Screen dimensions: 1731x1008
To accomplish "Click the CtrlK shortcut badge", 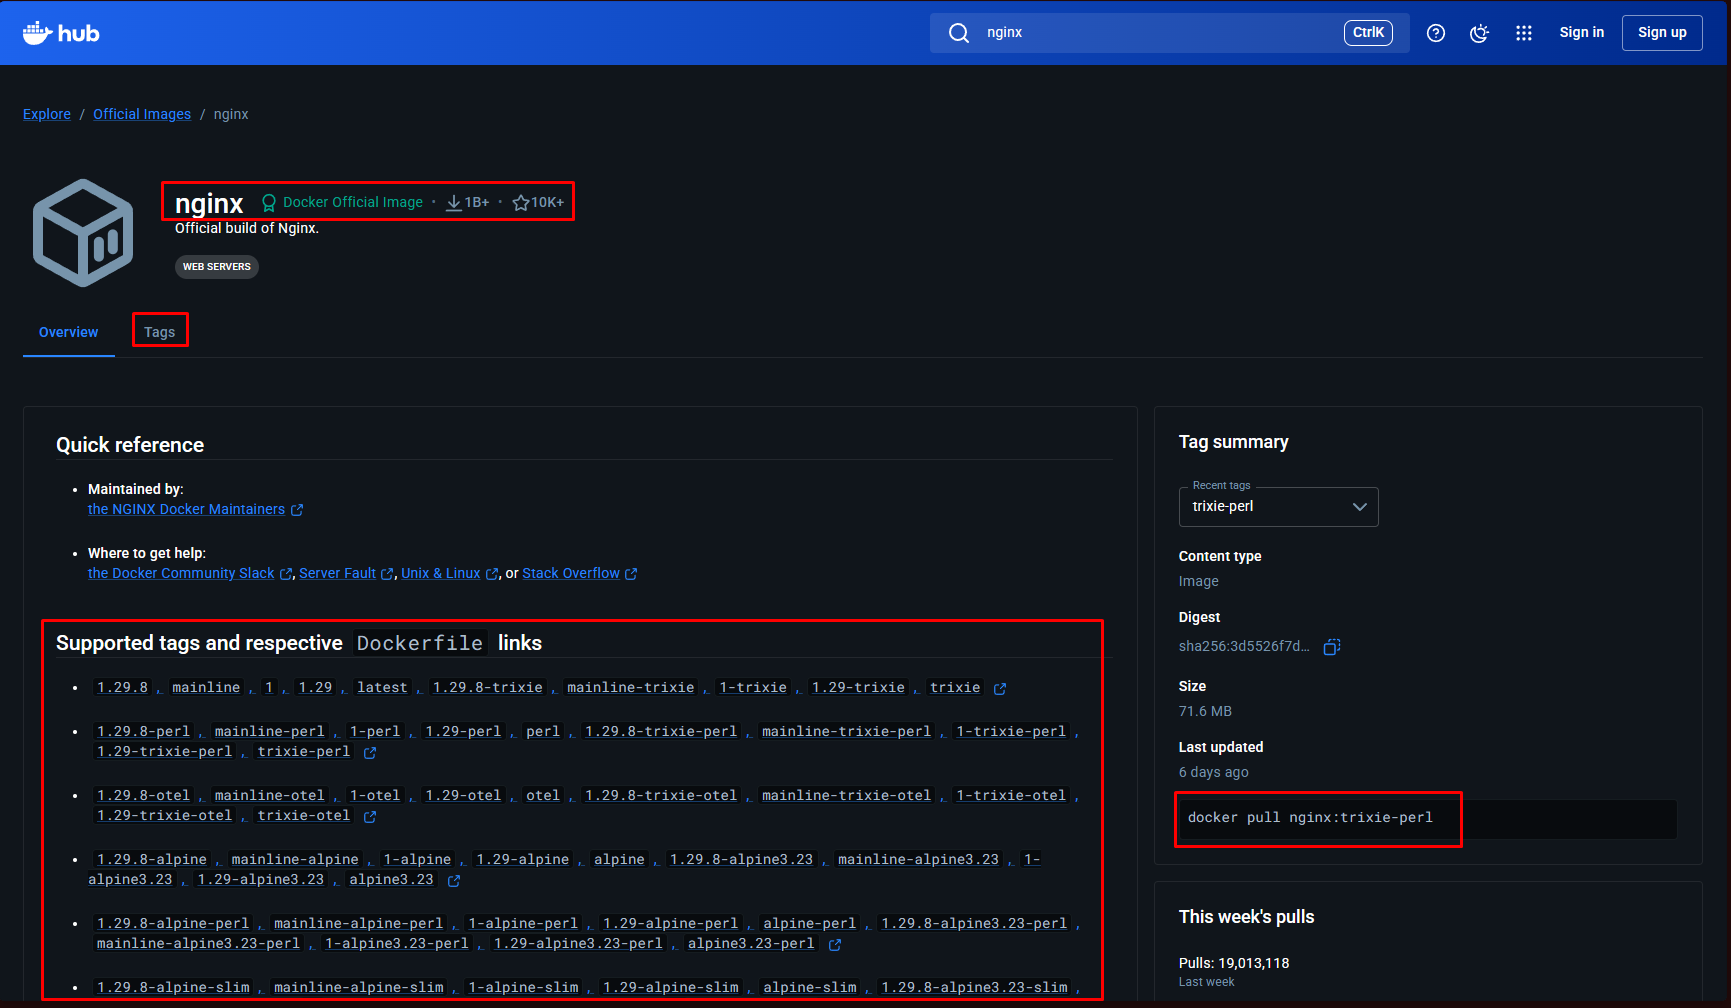I will click(1368, 33).
